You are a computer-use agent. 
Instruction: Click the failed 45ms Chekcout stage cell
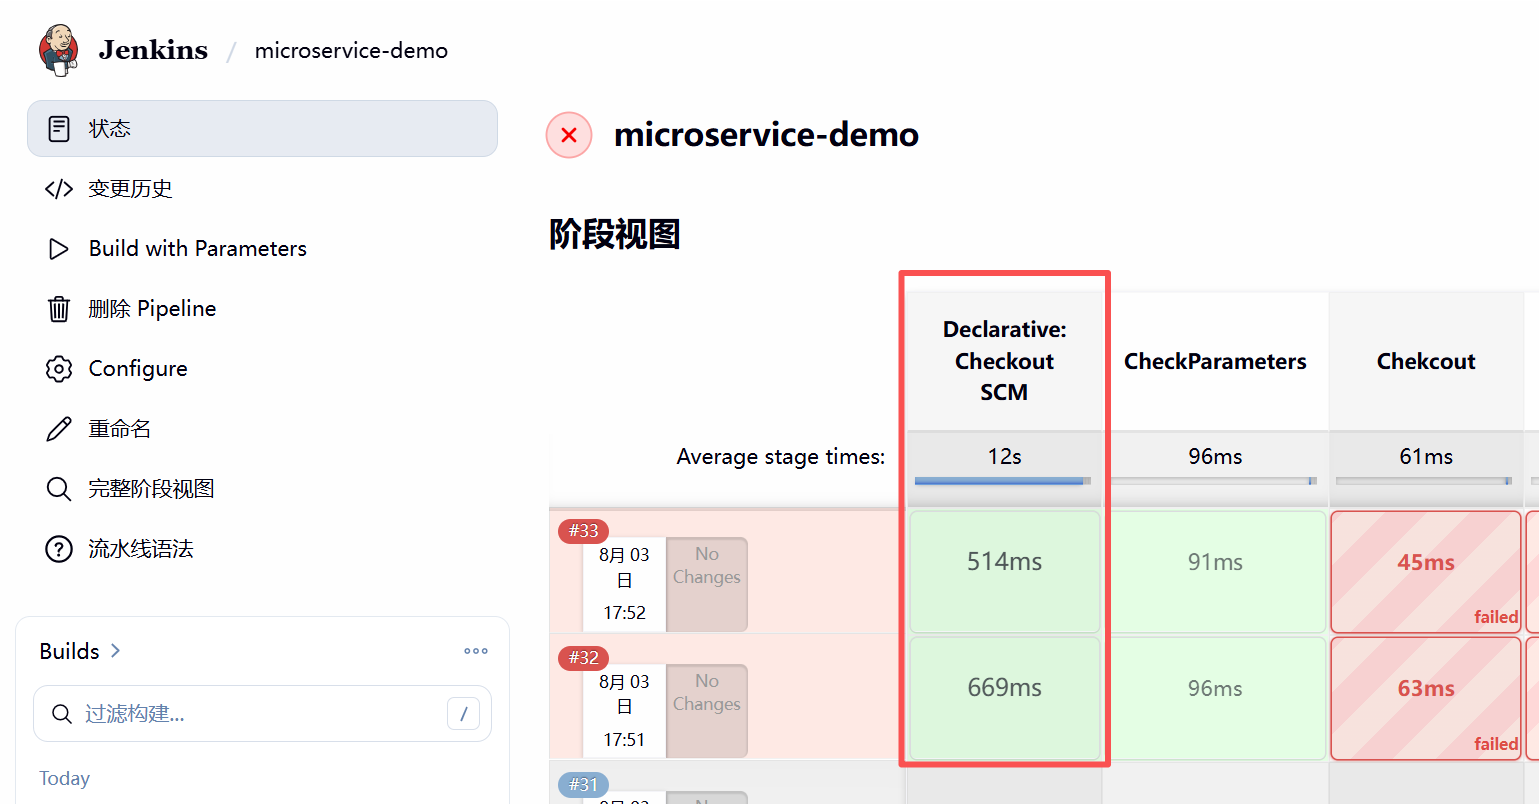pyautogui.click(x=1426, y=572)
